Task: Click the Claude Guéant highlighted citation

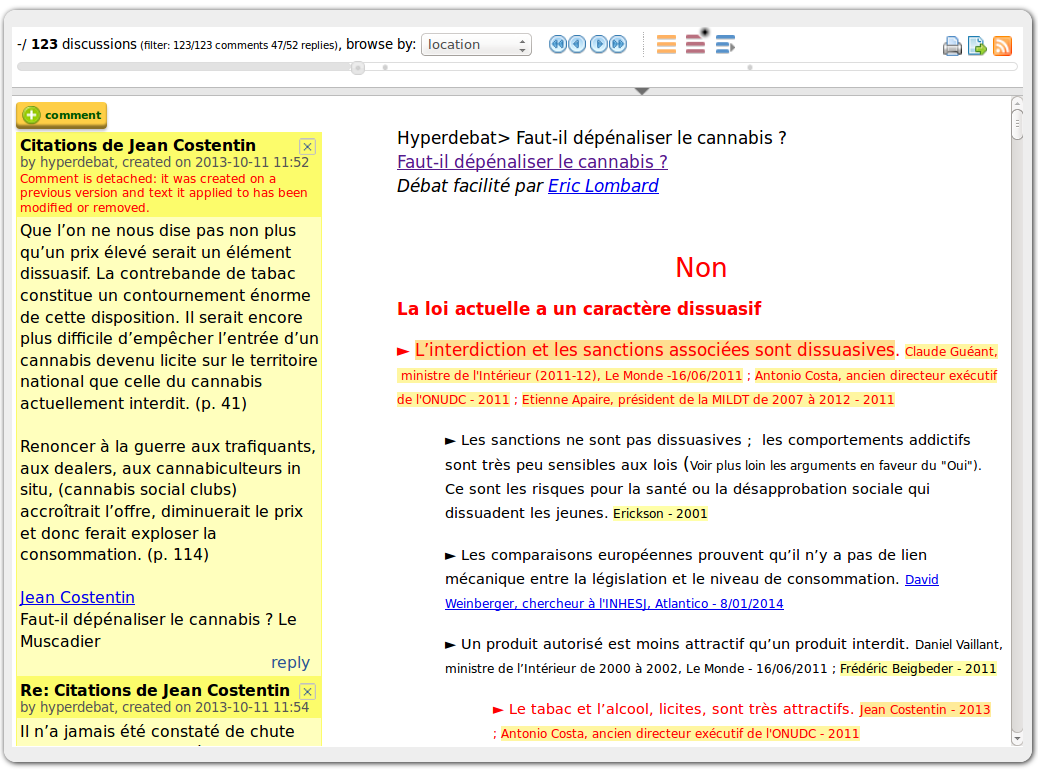Action: (x=951, y=352)
